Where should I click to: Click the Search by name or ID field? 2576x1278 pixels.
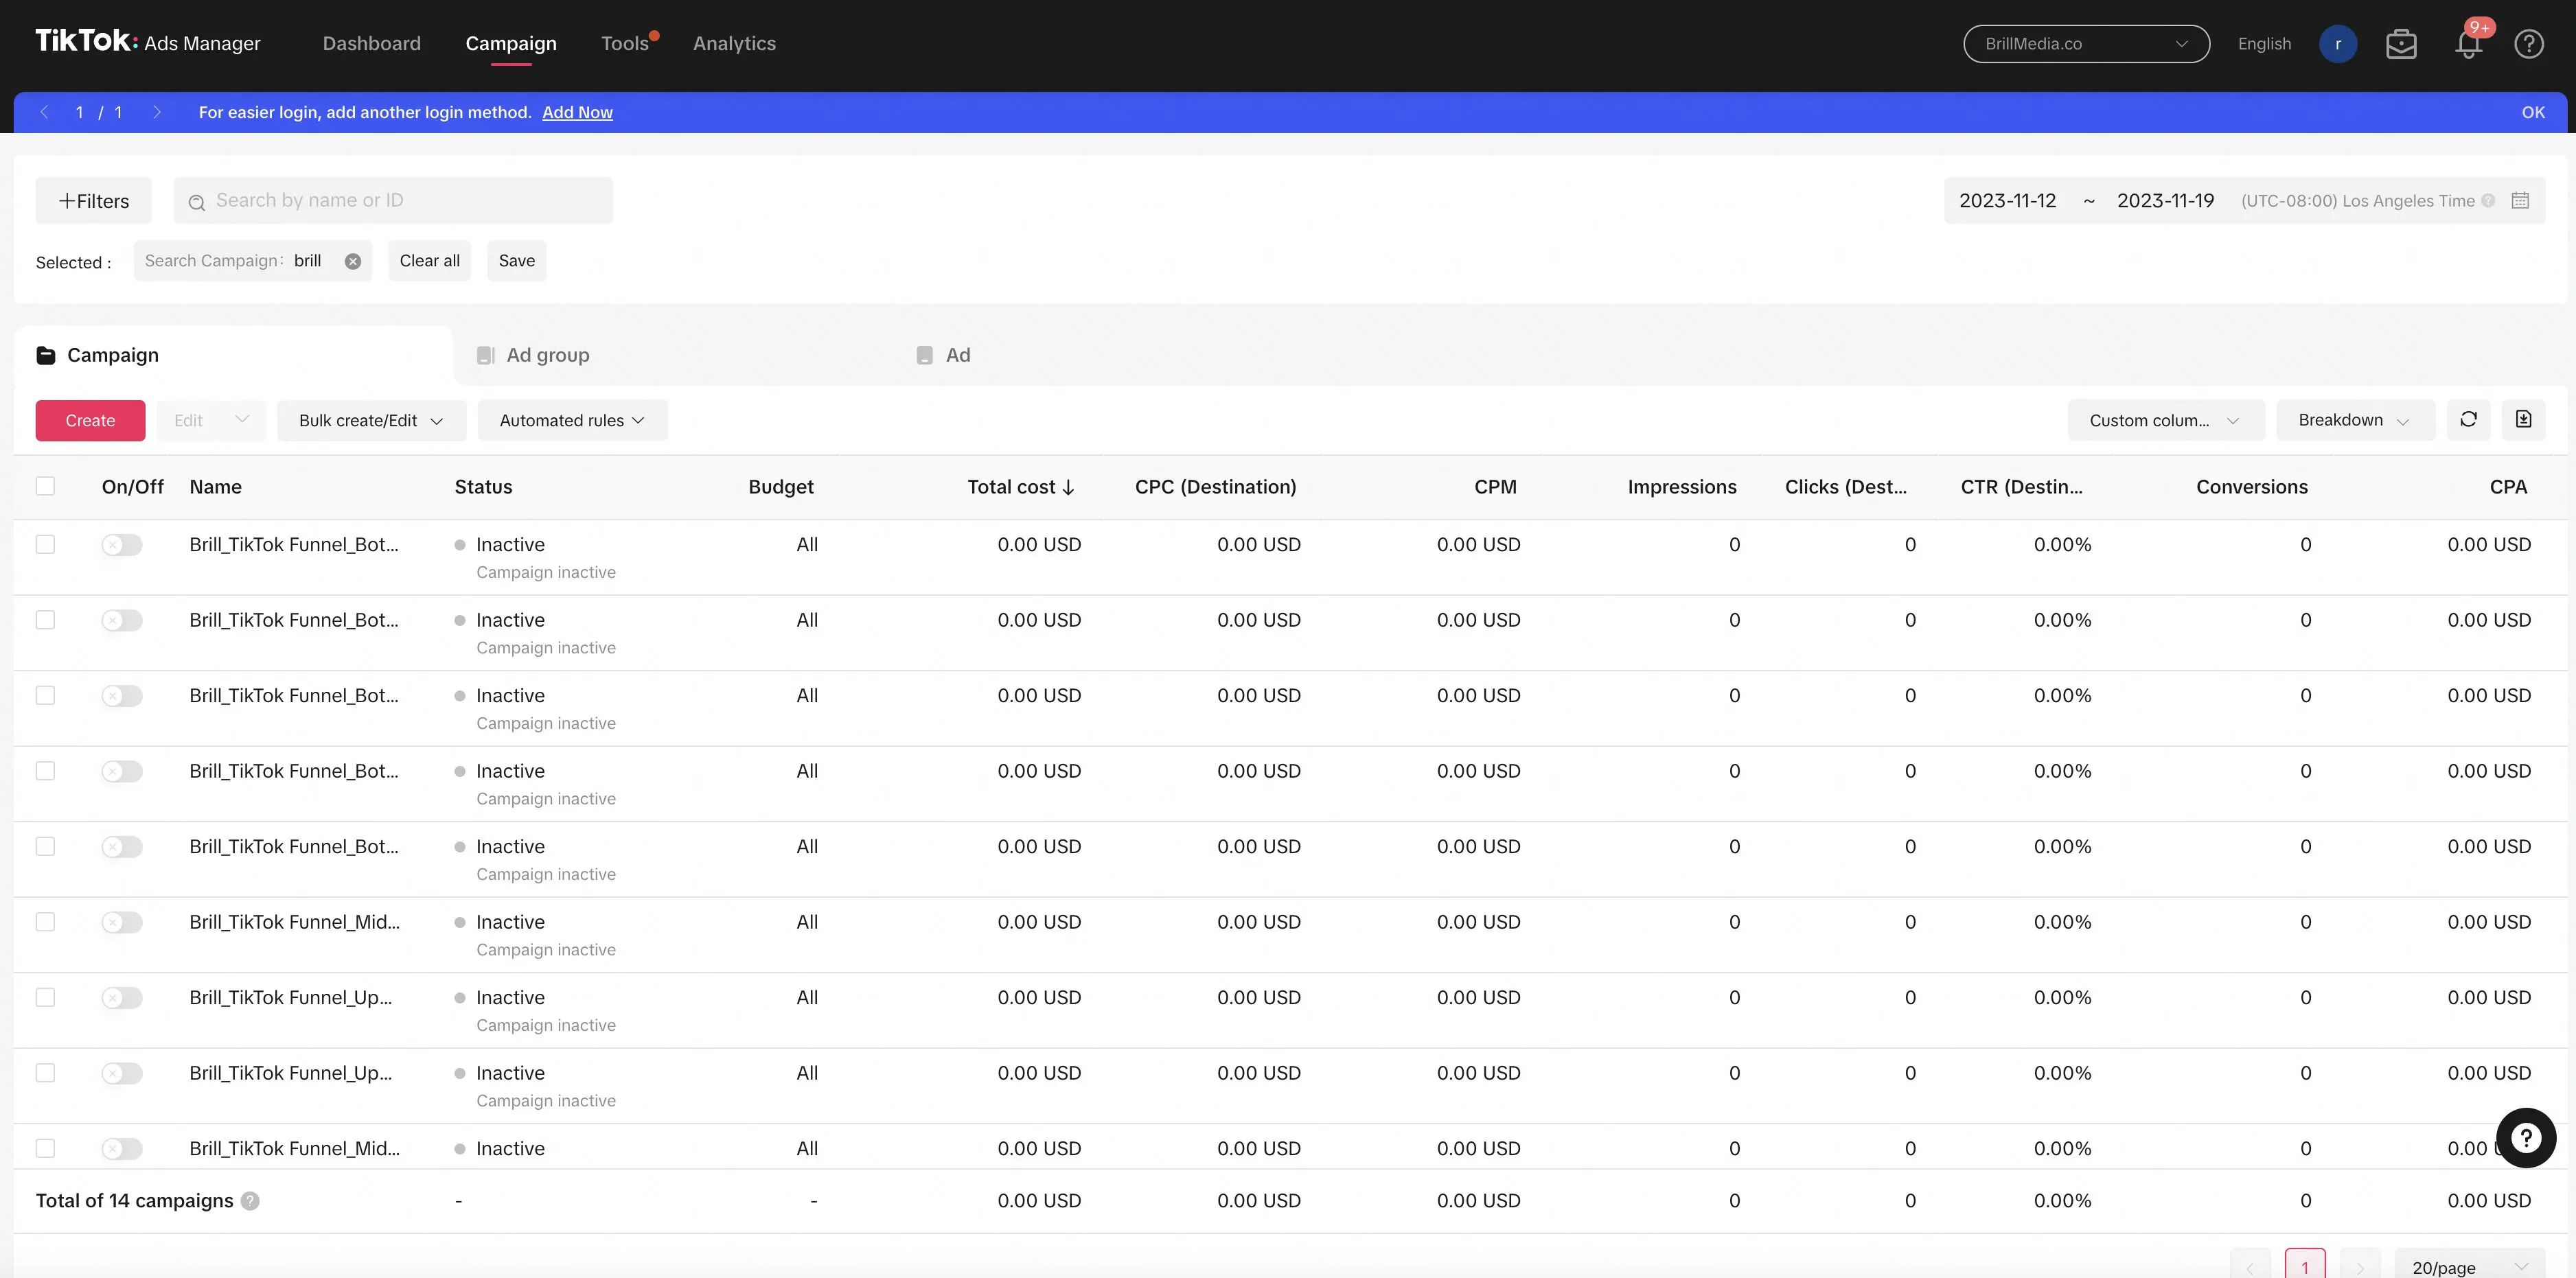pos(393,200)
